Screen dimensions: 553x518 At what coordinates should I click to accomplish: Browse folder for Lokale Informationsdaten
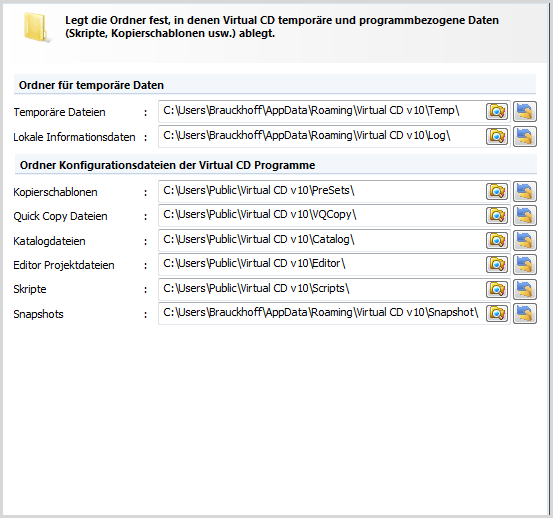pyautogui.click(x=497, y=136)
